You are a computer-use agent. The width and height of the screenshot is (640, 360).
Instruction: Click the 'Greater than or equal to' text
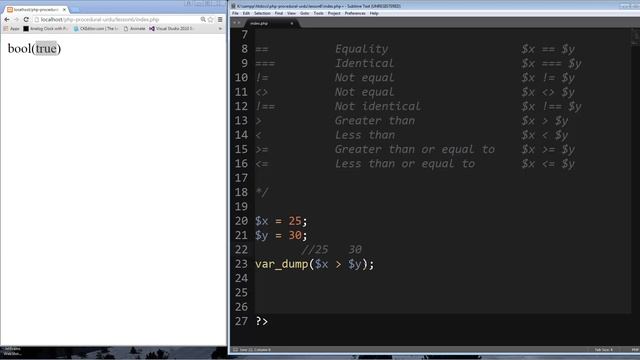(415, 149)
